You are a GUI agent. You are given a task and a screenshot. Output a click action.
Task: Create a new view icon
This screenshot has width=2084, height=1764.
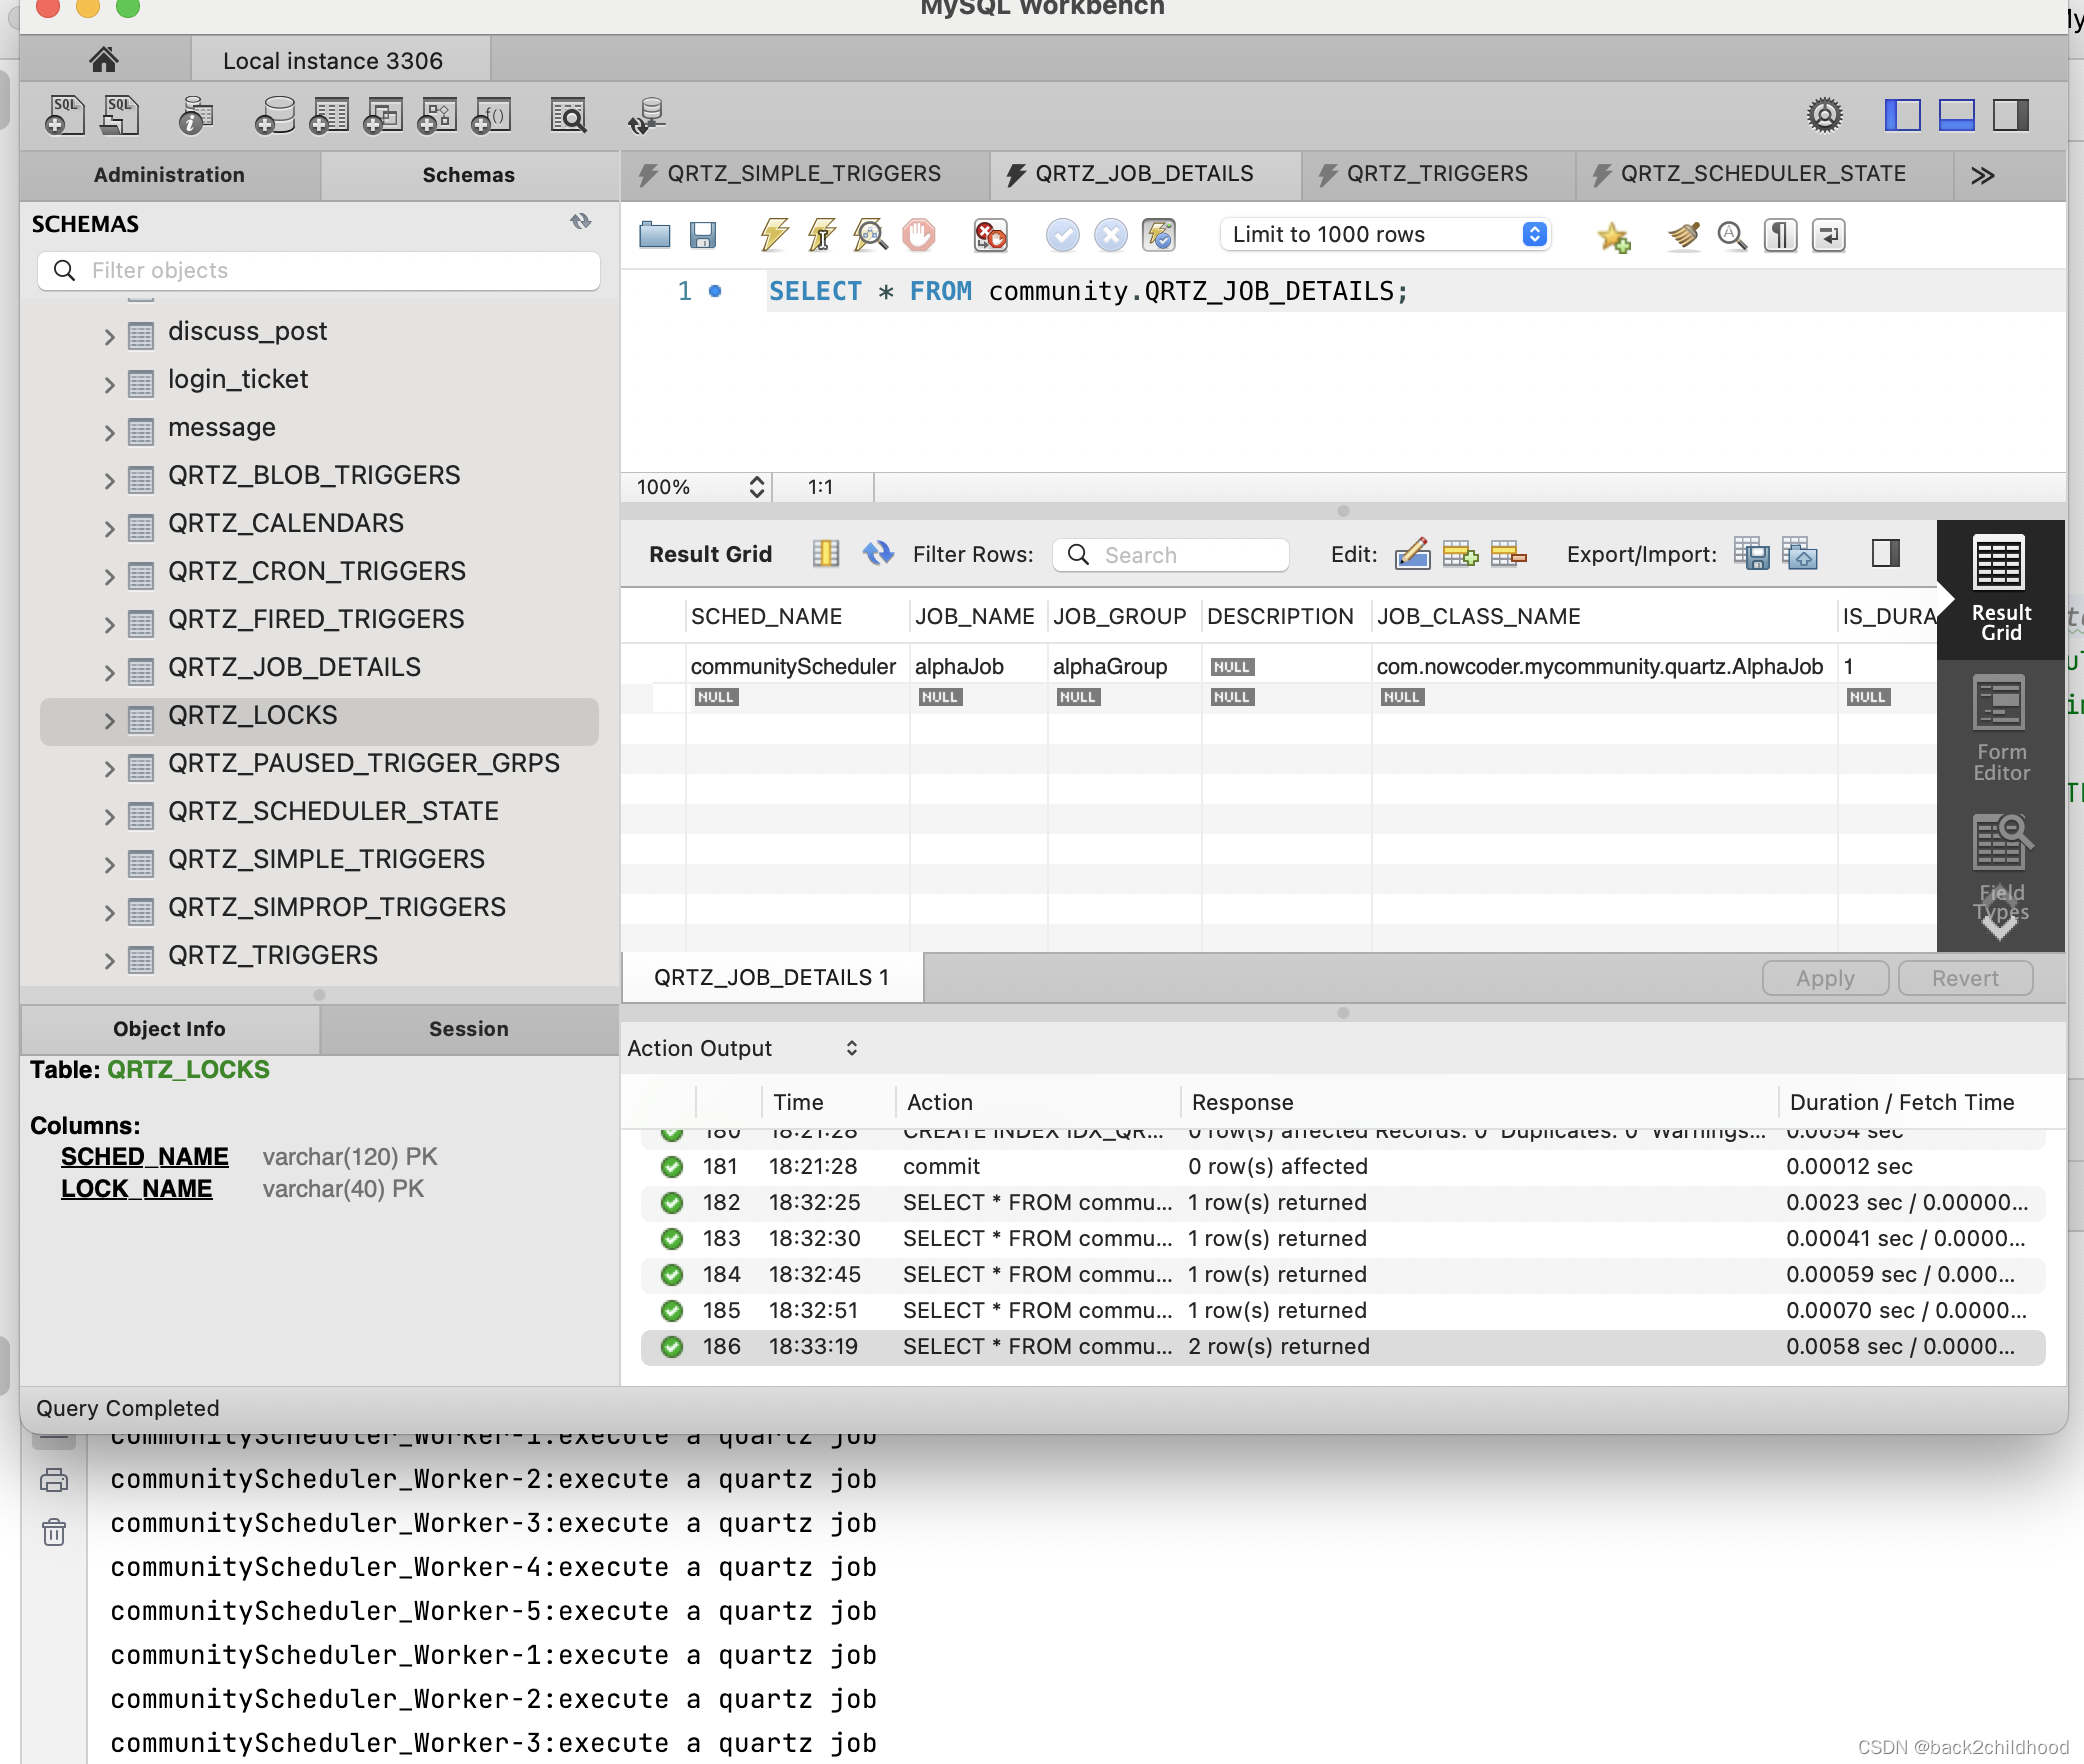(x=383, y=115)
